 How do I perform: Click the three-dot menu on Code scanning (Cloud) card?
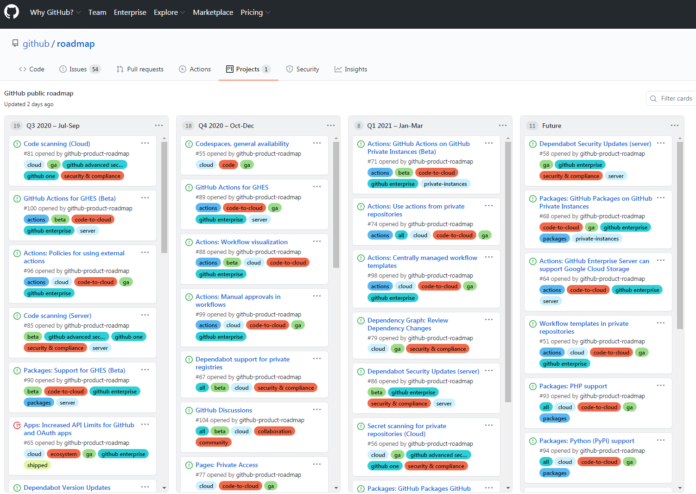point(147,144)
